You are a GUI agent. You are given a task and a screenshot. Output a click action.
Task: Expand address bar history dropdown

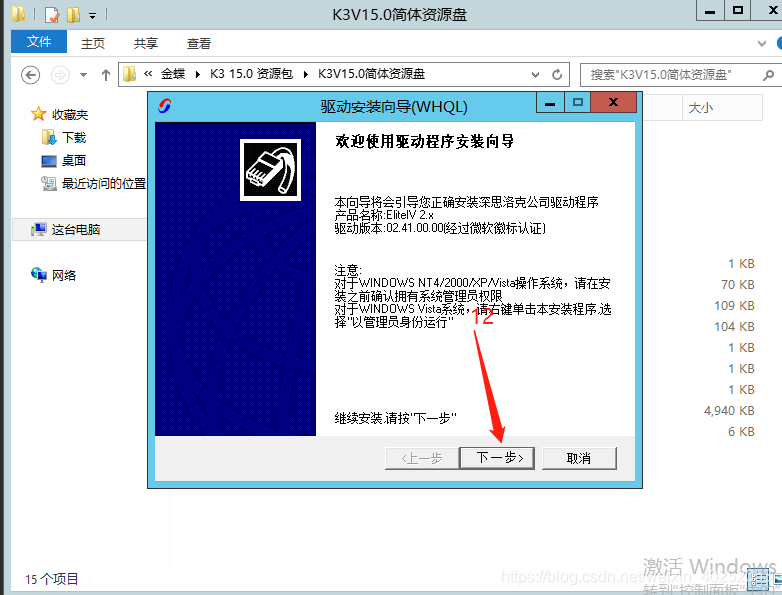coord(535,75)
